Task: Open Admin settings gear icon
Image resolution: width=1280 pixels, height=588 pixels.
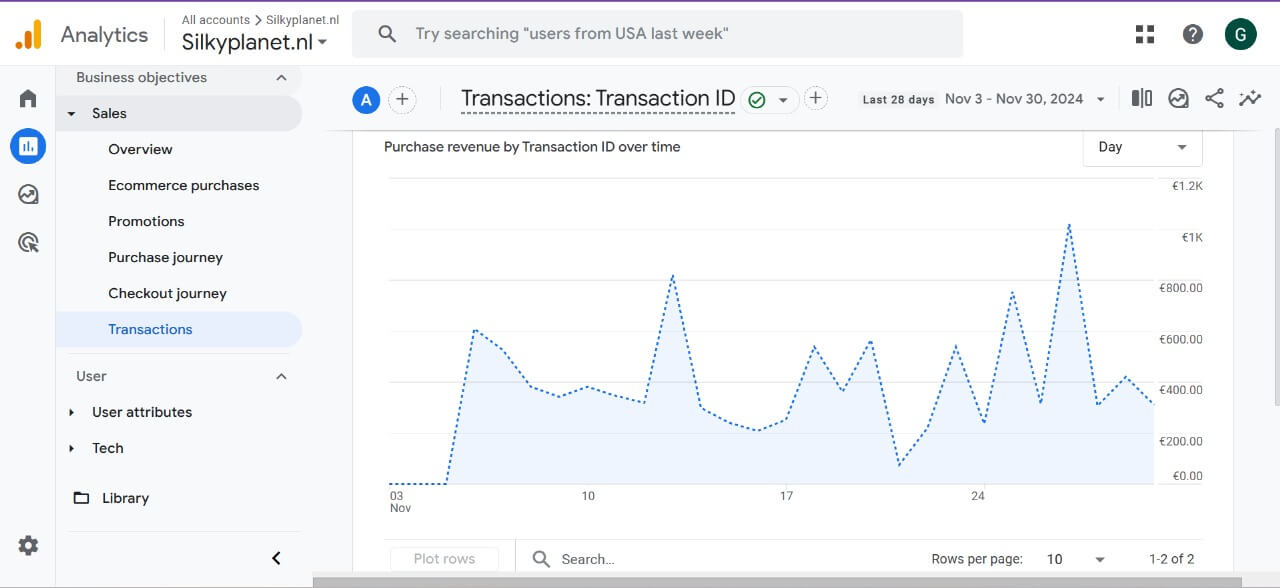Action: [x=28, y=545]
